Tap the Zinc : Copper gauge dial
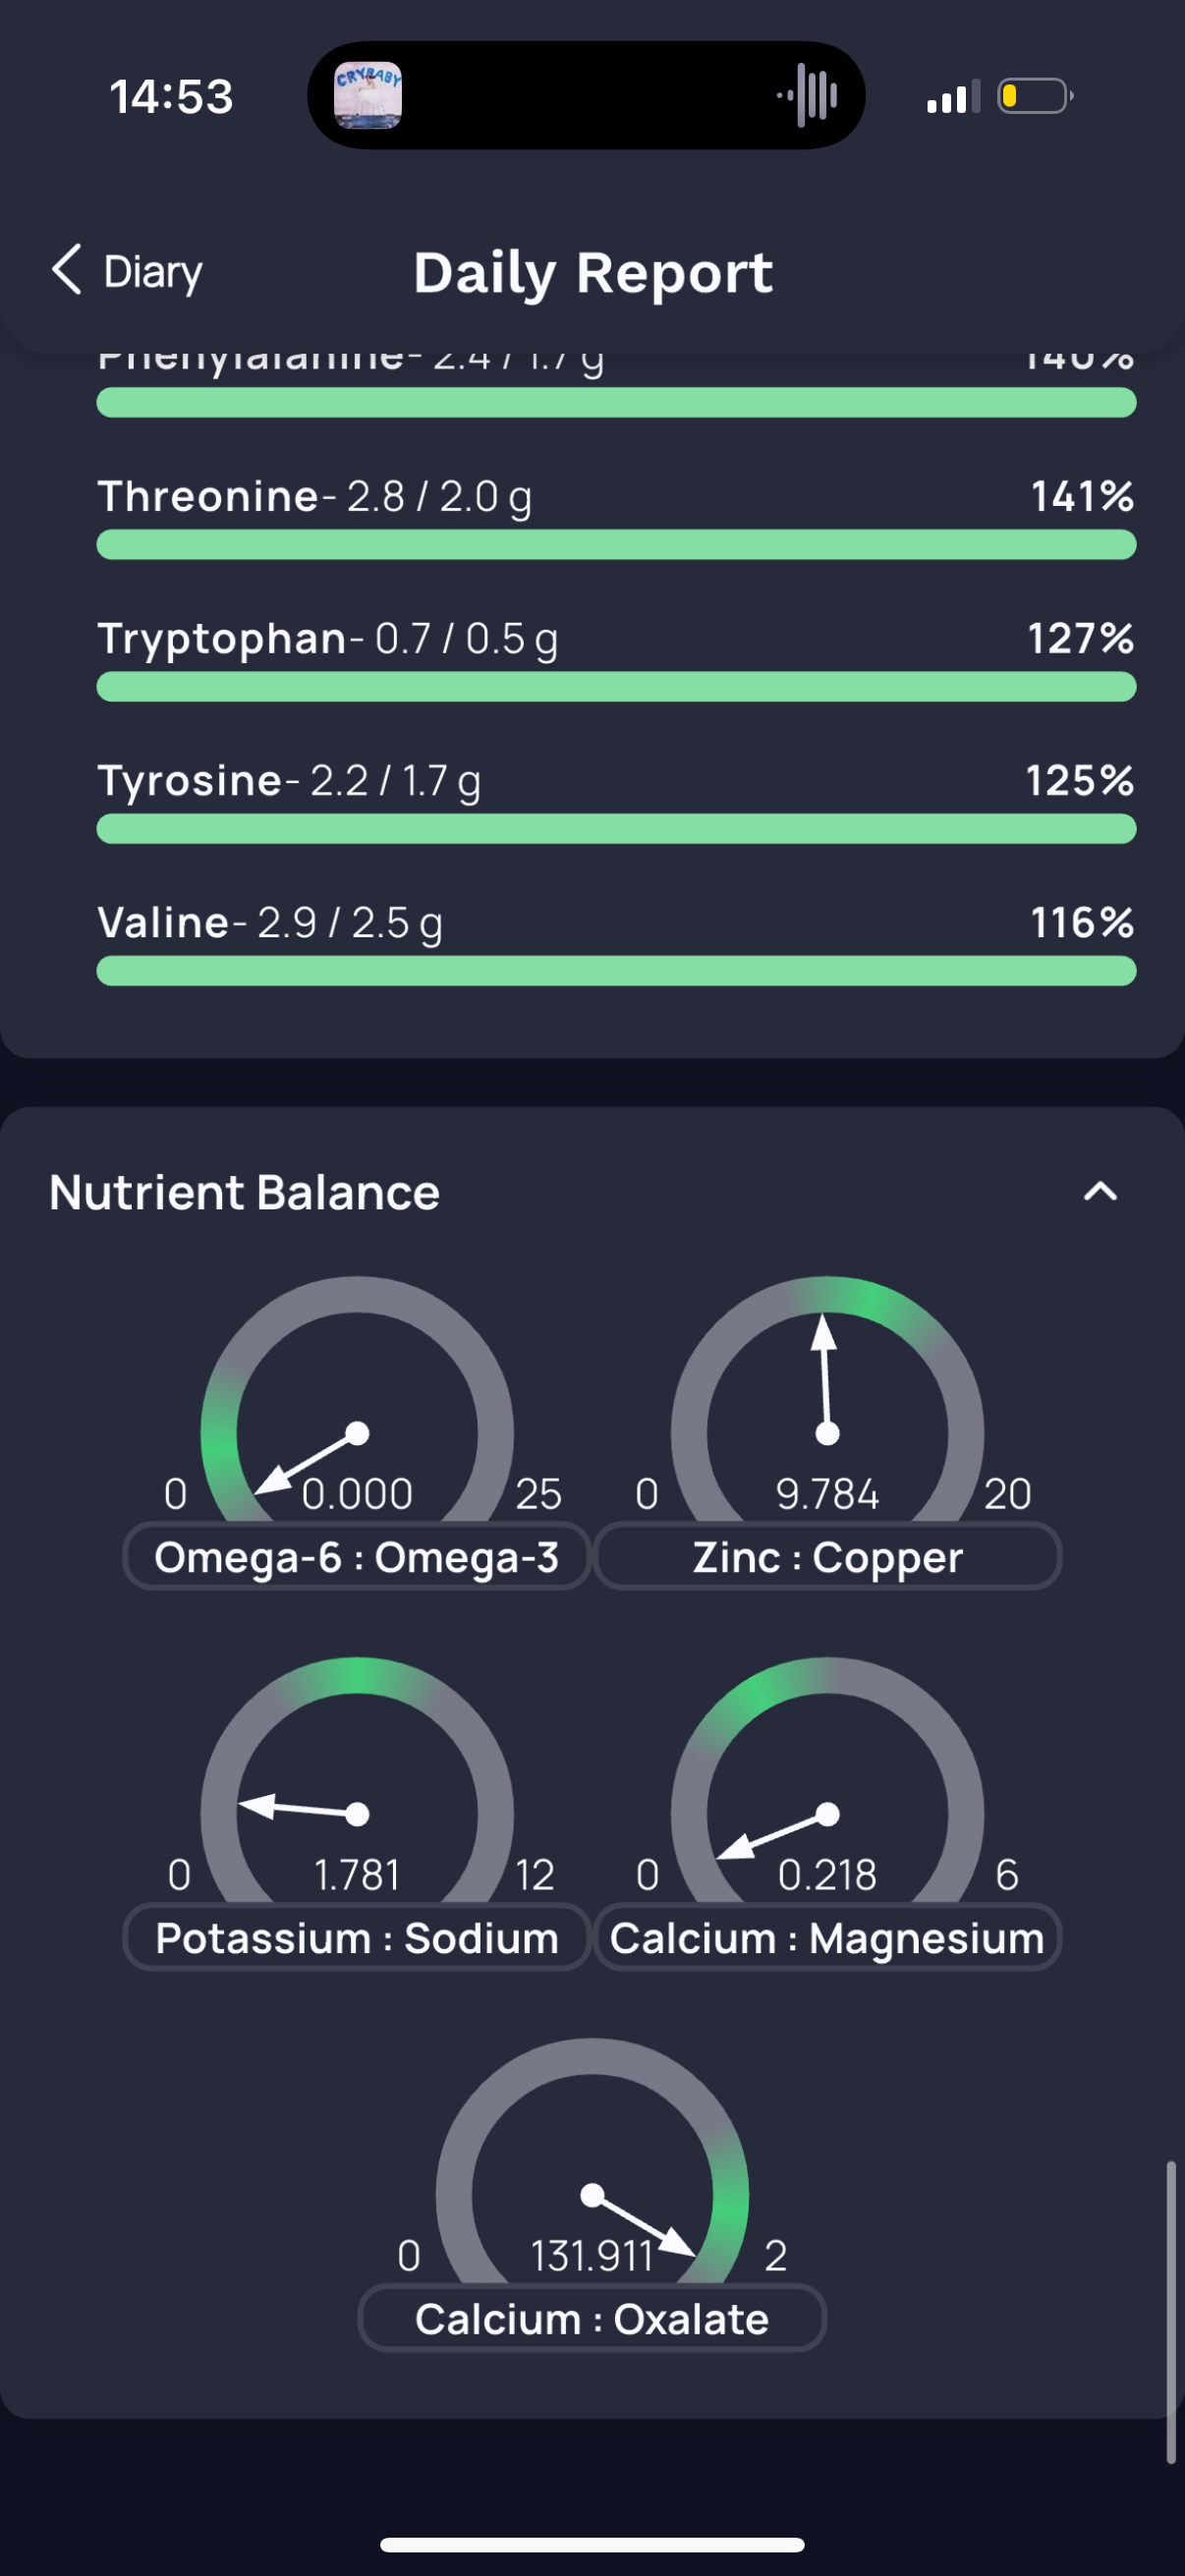1185x2576 pixels. (x=827, y=1400)
